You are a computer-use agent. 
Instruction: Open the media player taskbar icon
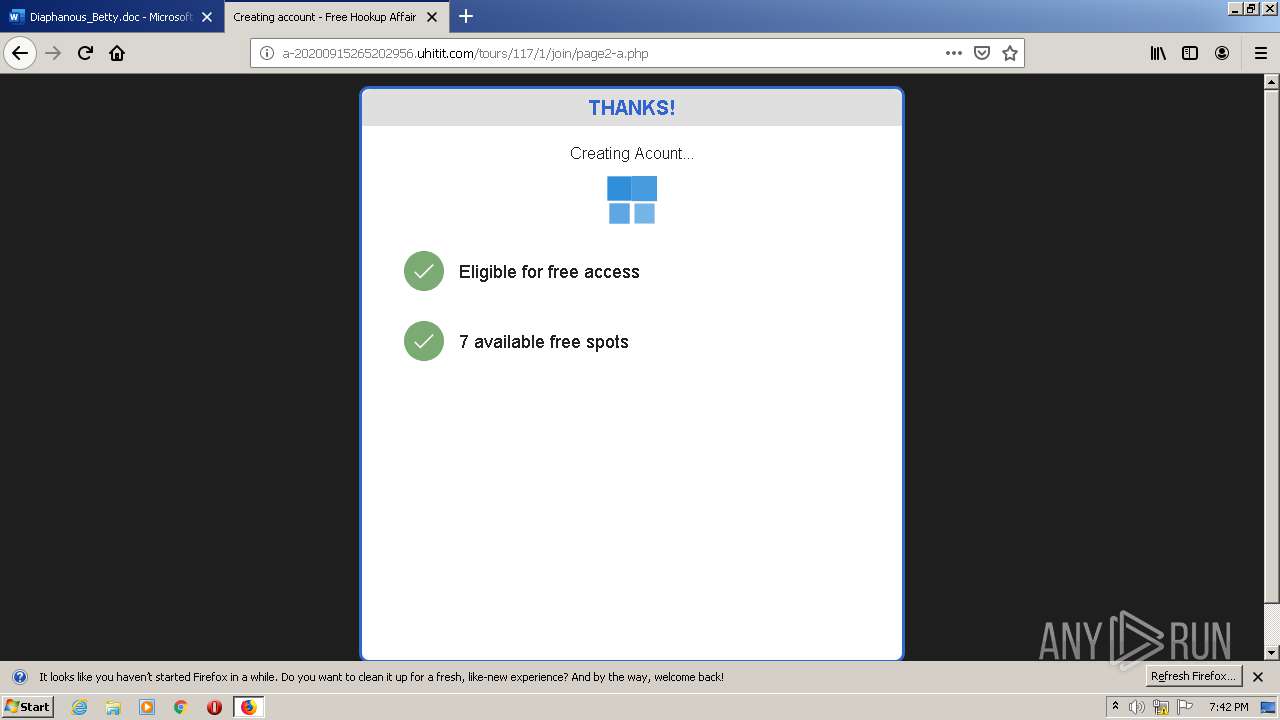pos(147,707)
